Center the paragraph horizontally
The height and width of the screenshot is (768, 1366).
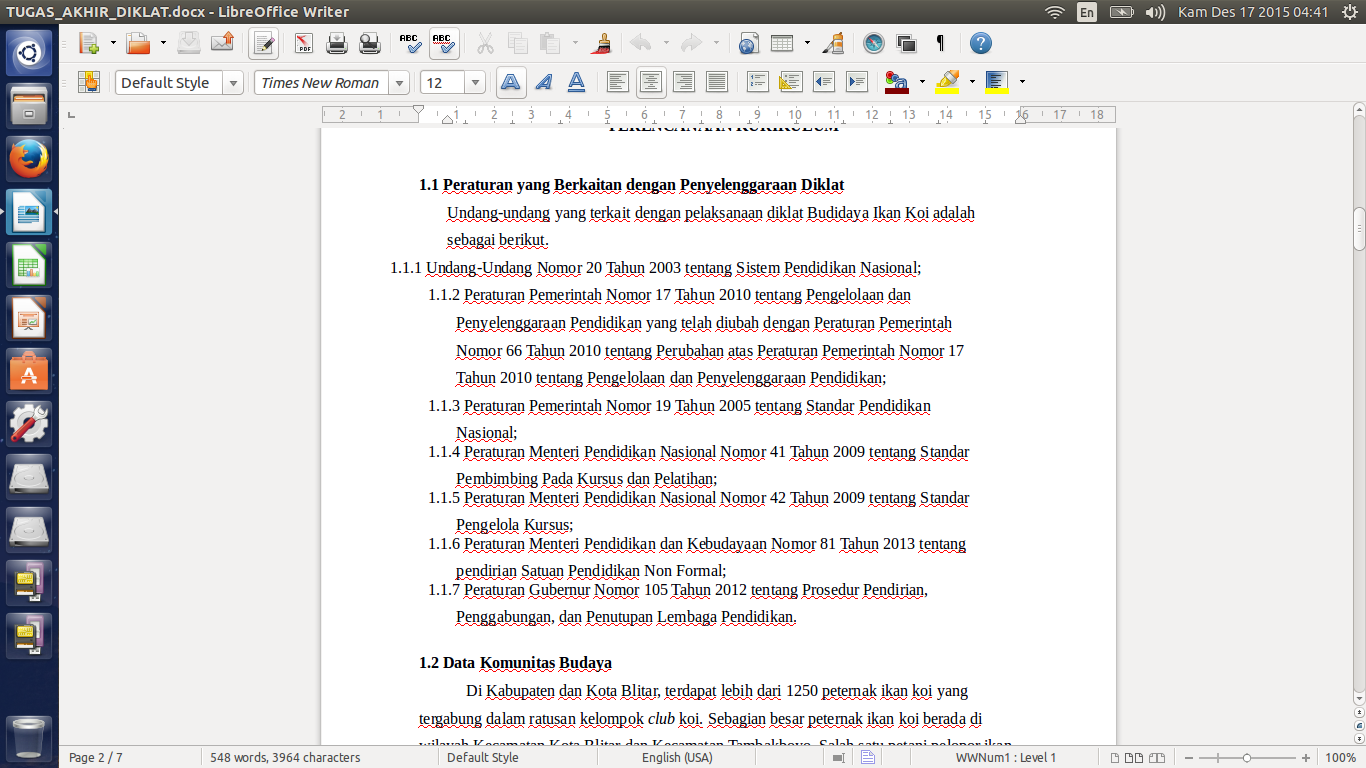652,82
